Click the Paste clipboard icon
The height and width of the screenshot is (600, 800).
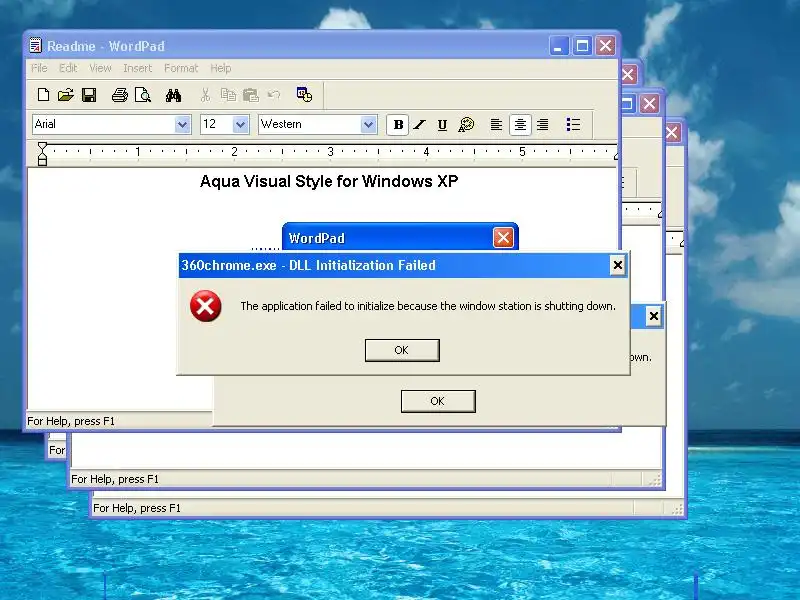click(251, 95)
